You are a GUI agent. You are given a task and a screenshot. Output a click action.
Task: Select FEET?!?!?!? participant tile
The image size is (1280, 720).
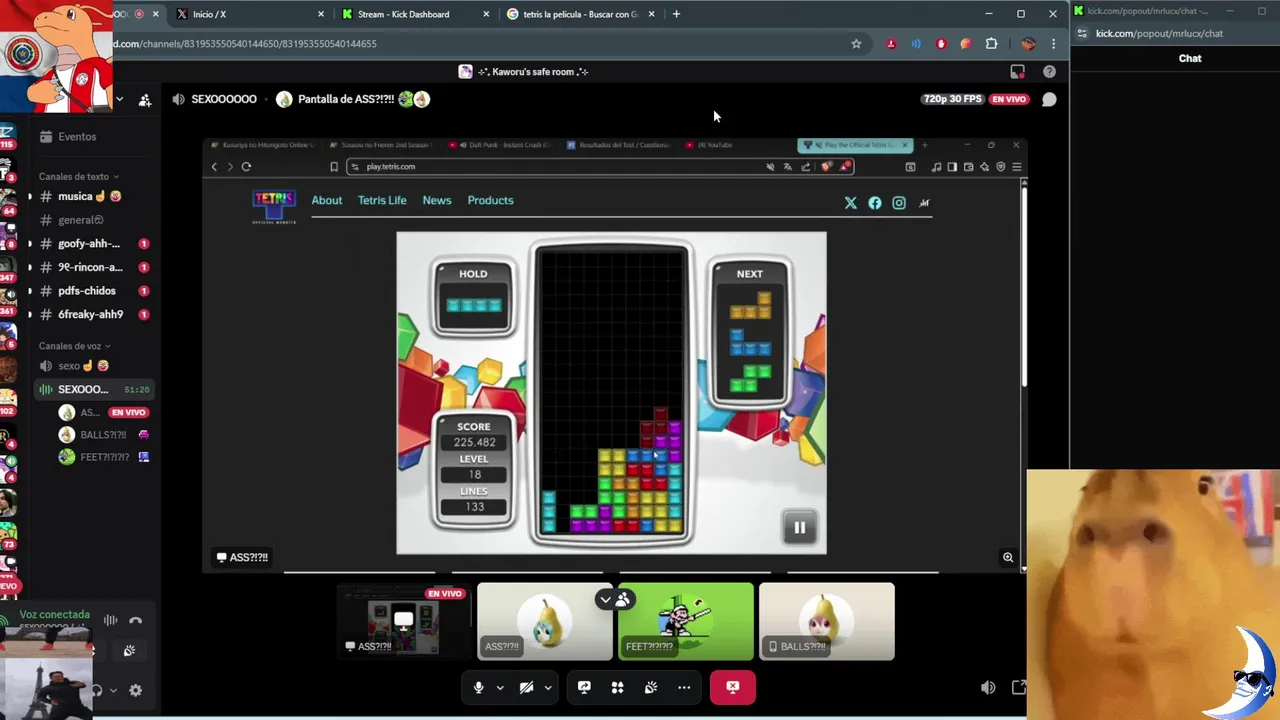[x=686, y=621]
